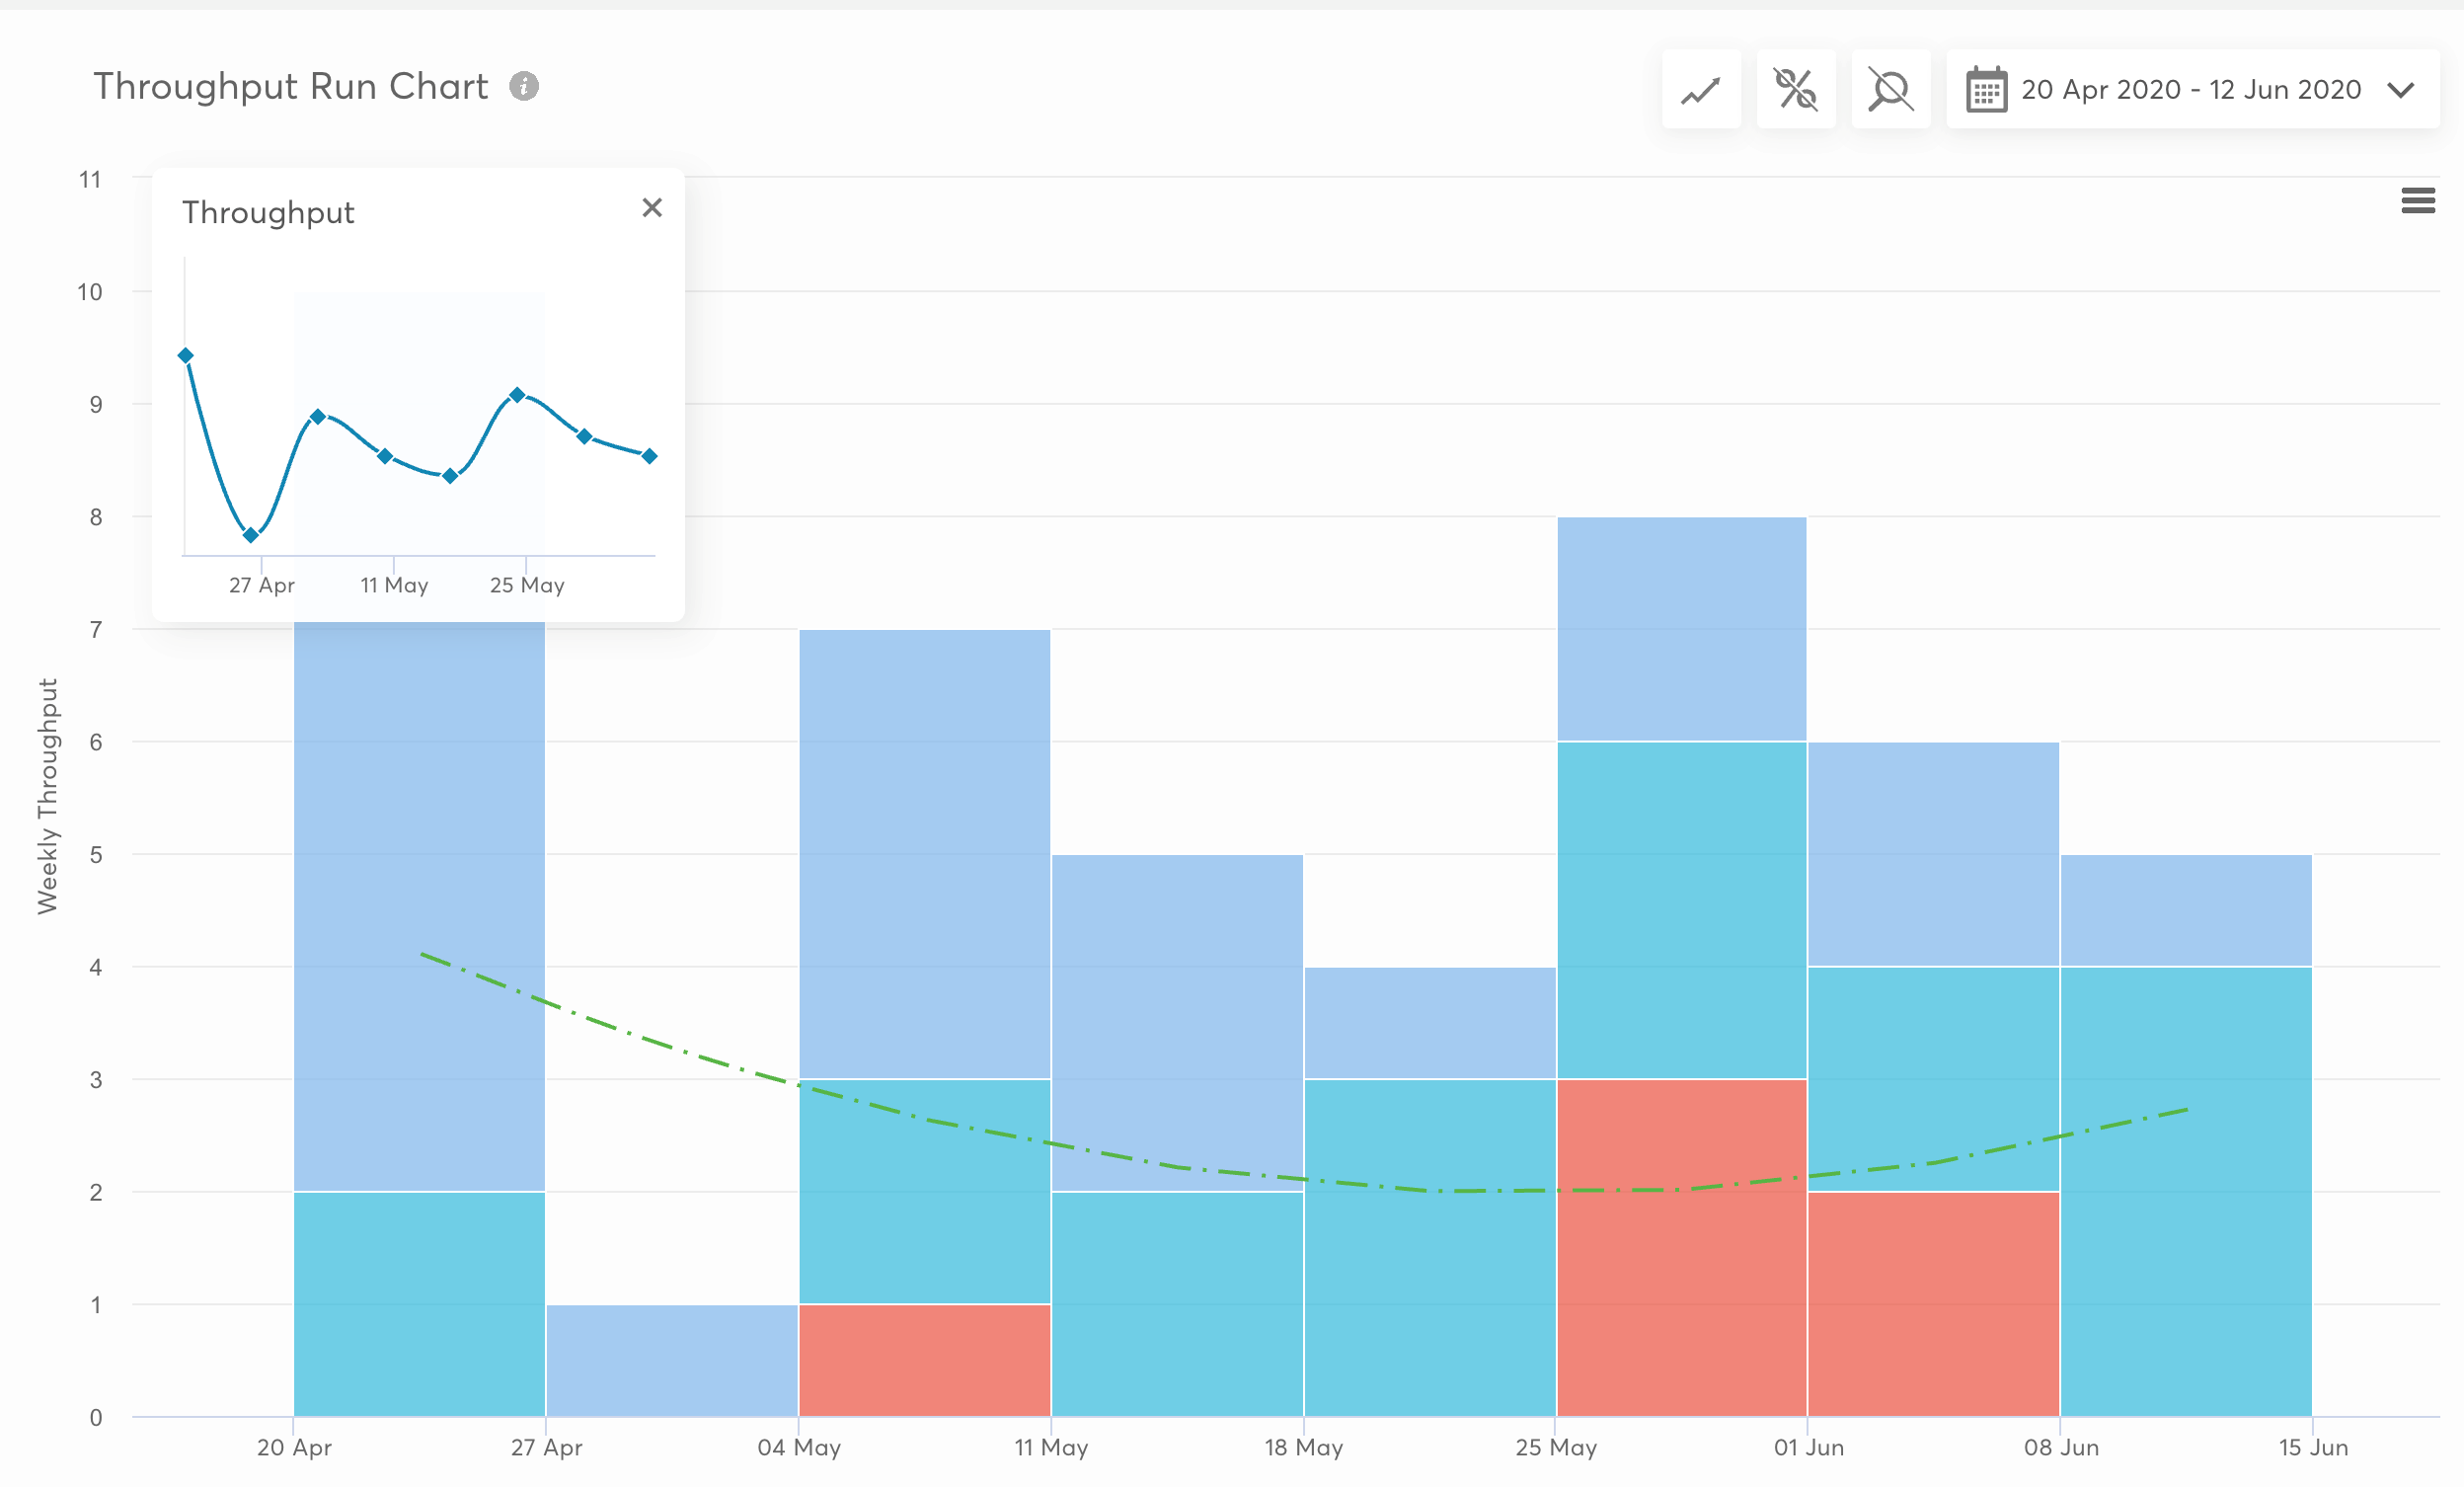Open the chart hamburger export menu
The height and width of the screenshot is (1487, 2464).
point(2417,201)
